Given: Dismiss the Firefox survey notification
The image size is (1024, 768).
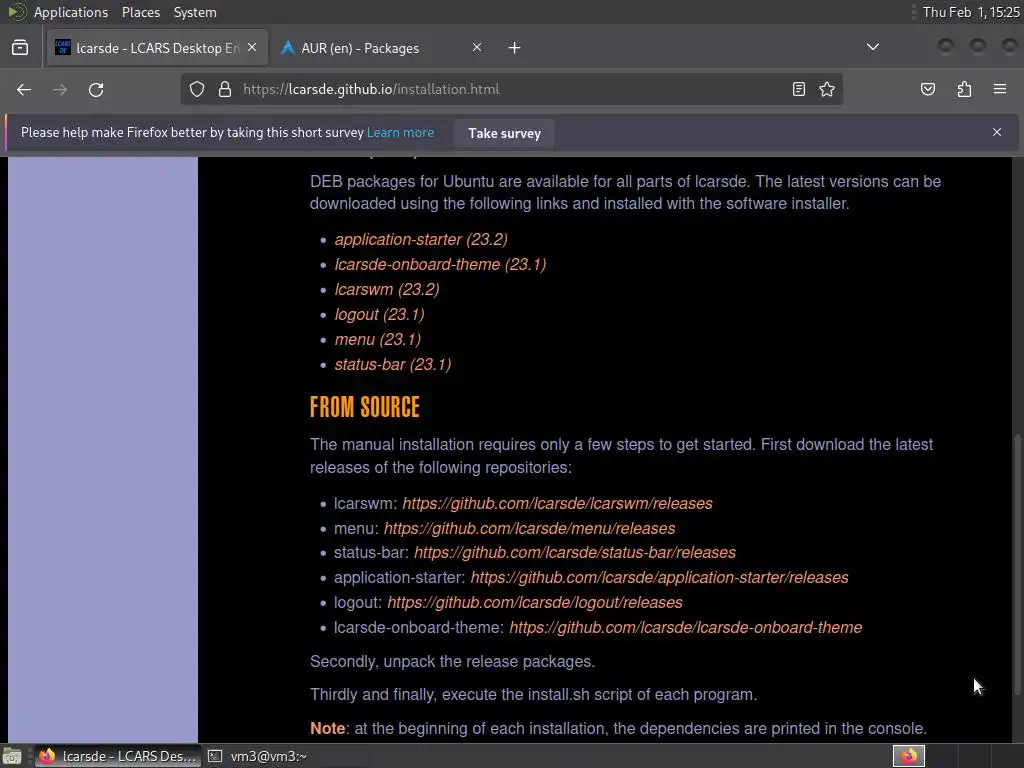Looking at the screenshot, I should (x=997, y=132).
